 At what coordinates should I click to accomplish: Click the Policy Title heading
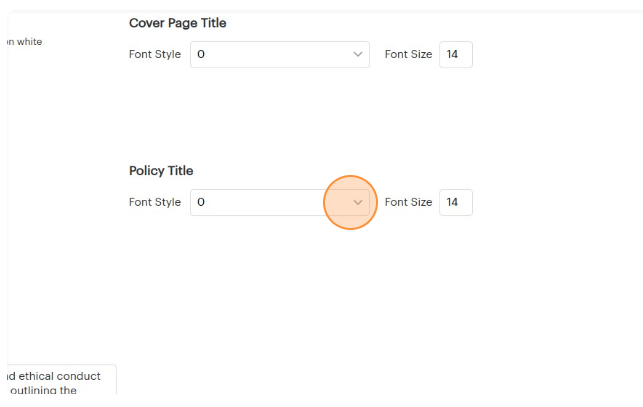[x=161, y=171]
